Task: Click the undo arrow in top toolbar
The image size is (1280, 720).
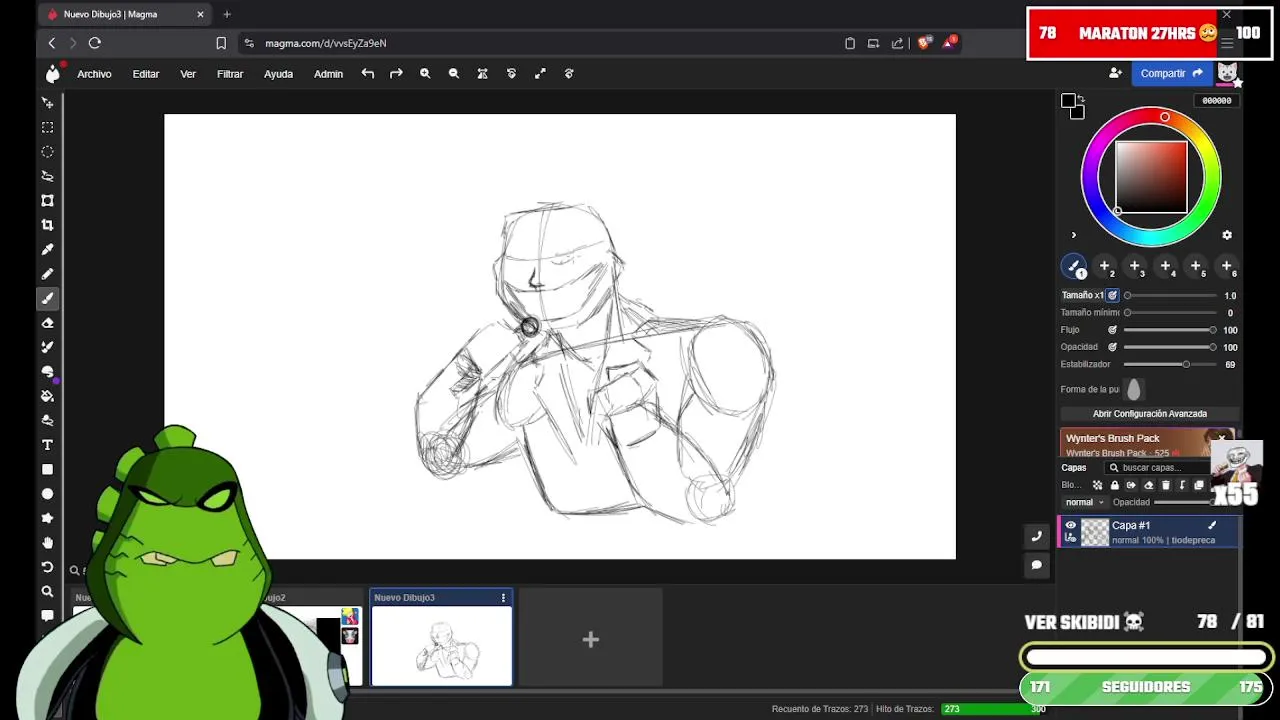Action: [368, 73]
